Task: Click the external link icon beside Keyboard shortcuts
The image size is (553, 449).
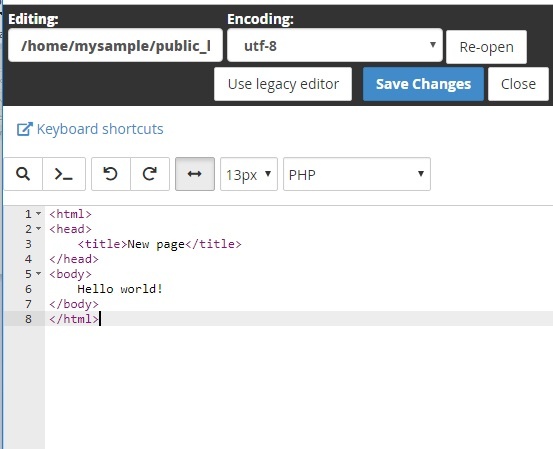Action: tap(25, 129)
